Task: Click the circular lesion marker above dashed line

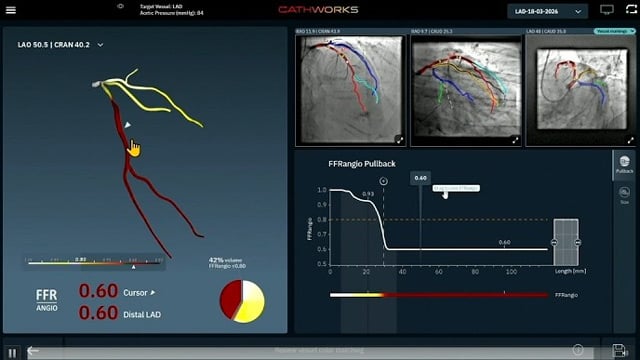Action: 383,181
